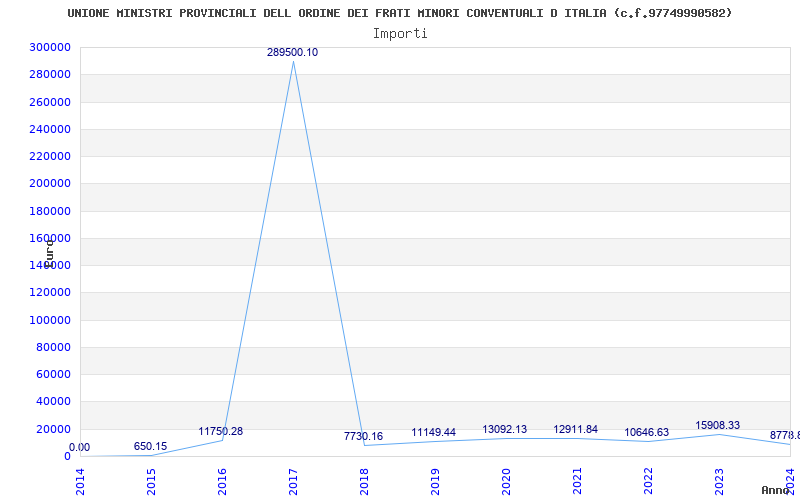The image size is (800, 500).
Task: Select the 12911.84 data label
Action: click(576, 430)
